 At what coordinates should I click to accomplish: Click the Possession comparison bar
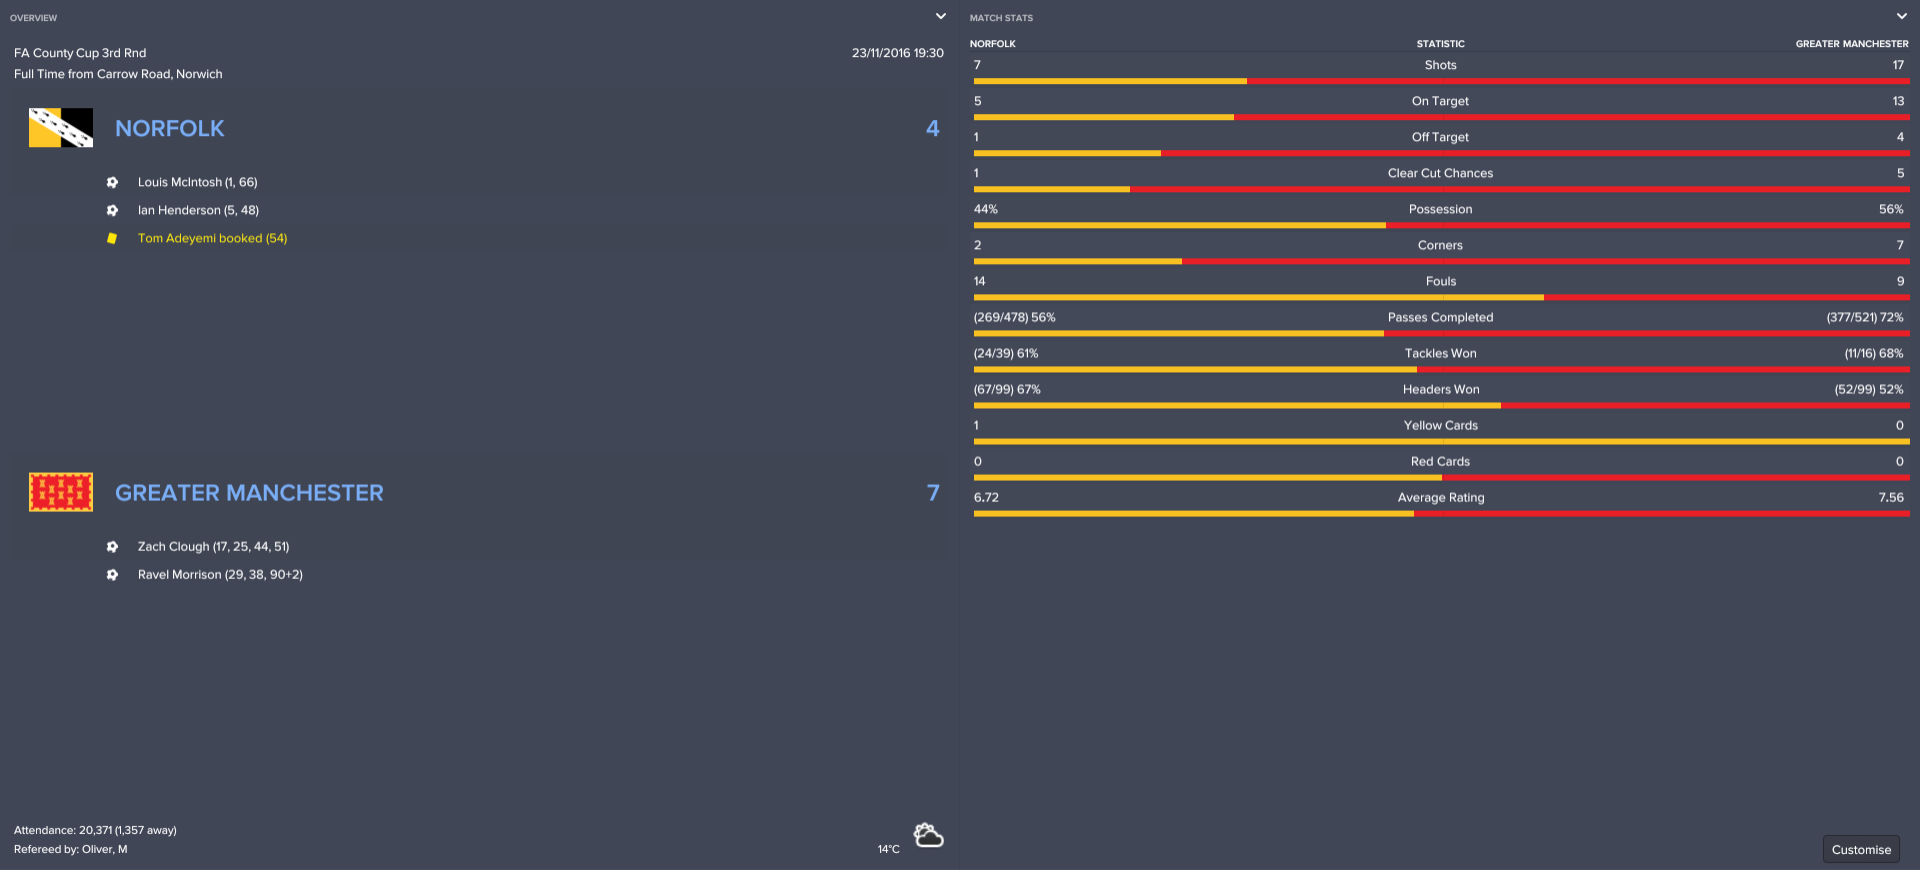tap(1440, 225)
